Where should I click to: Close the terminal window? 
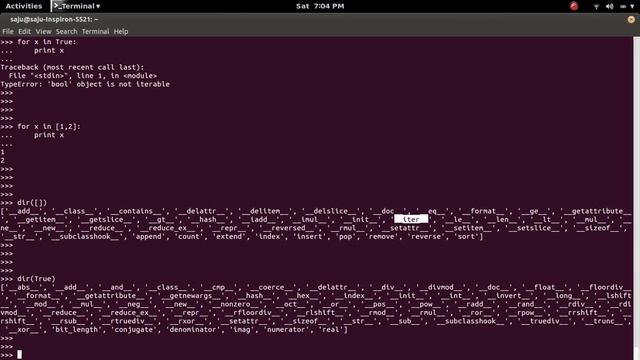(x=631, y=19)
